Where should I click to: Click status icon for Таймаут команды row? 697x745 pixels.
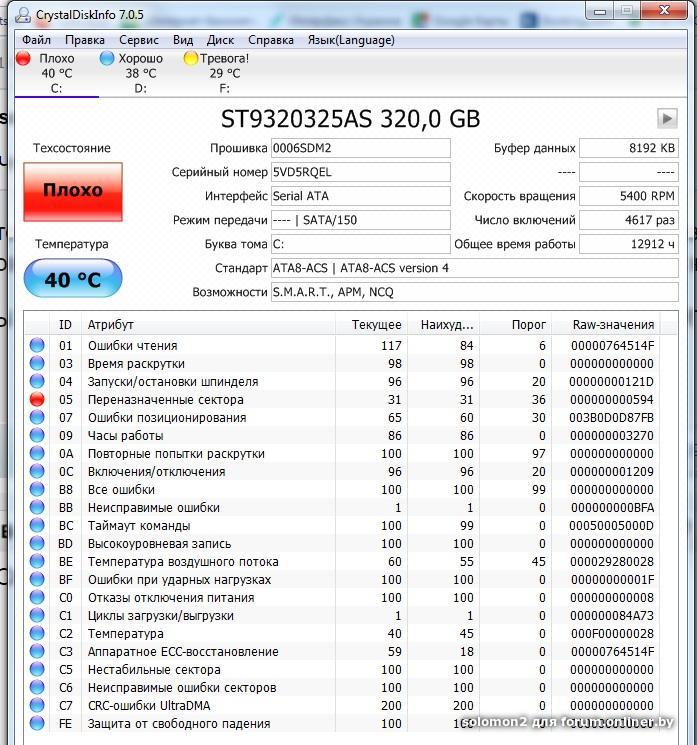click(37, 525)
